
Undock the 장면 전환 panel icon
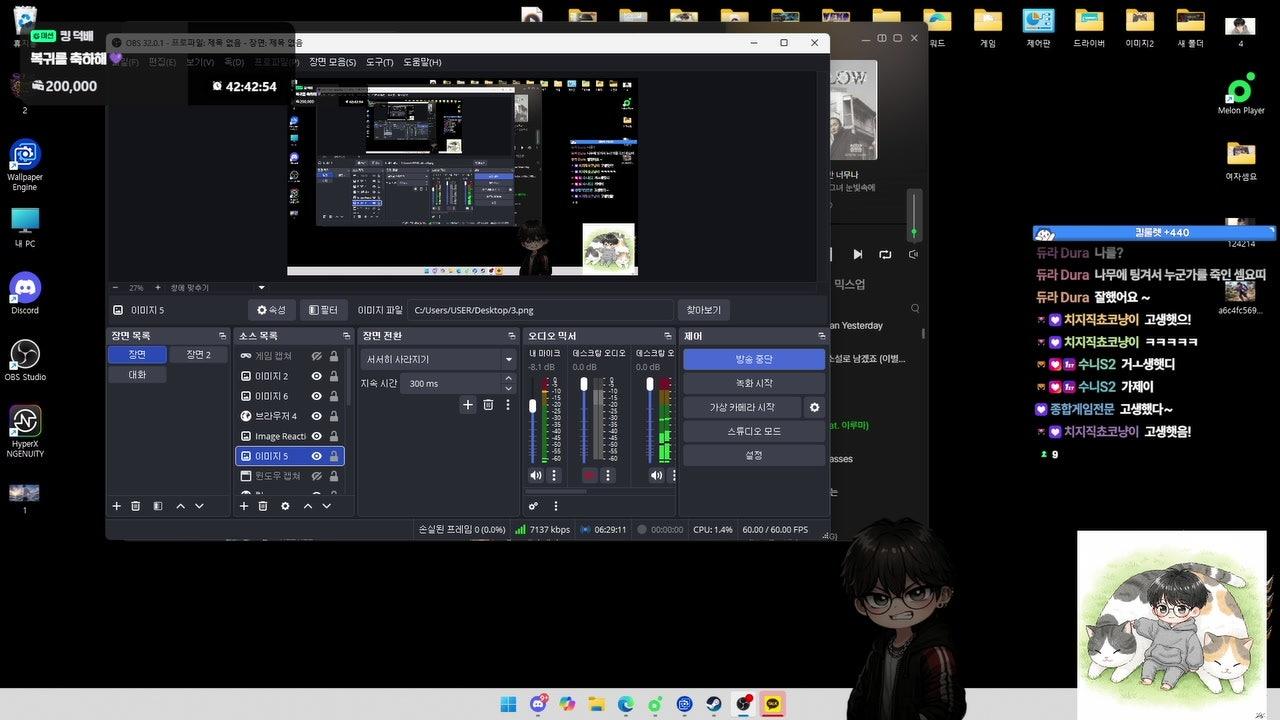(x=510, y=336)
